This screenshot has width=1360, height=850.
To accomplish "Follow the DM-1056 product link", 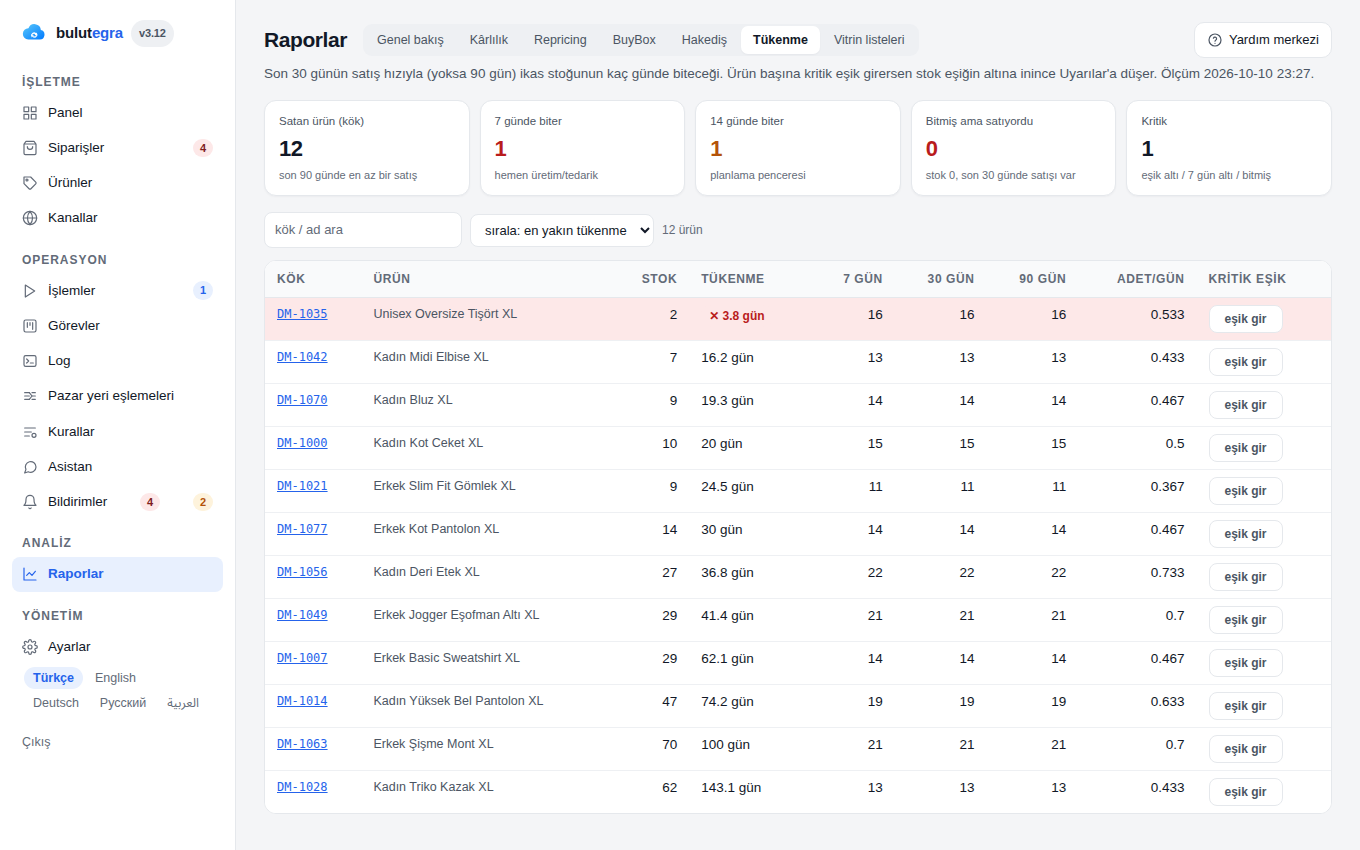I will click(x=302, y=572).
